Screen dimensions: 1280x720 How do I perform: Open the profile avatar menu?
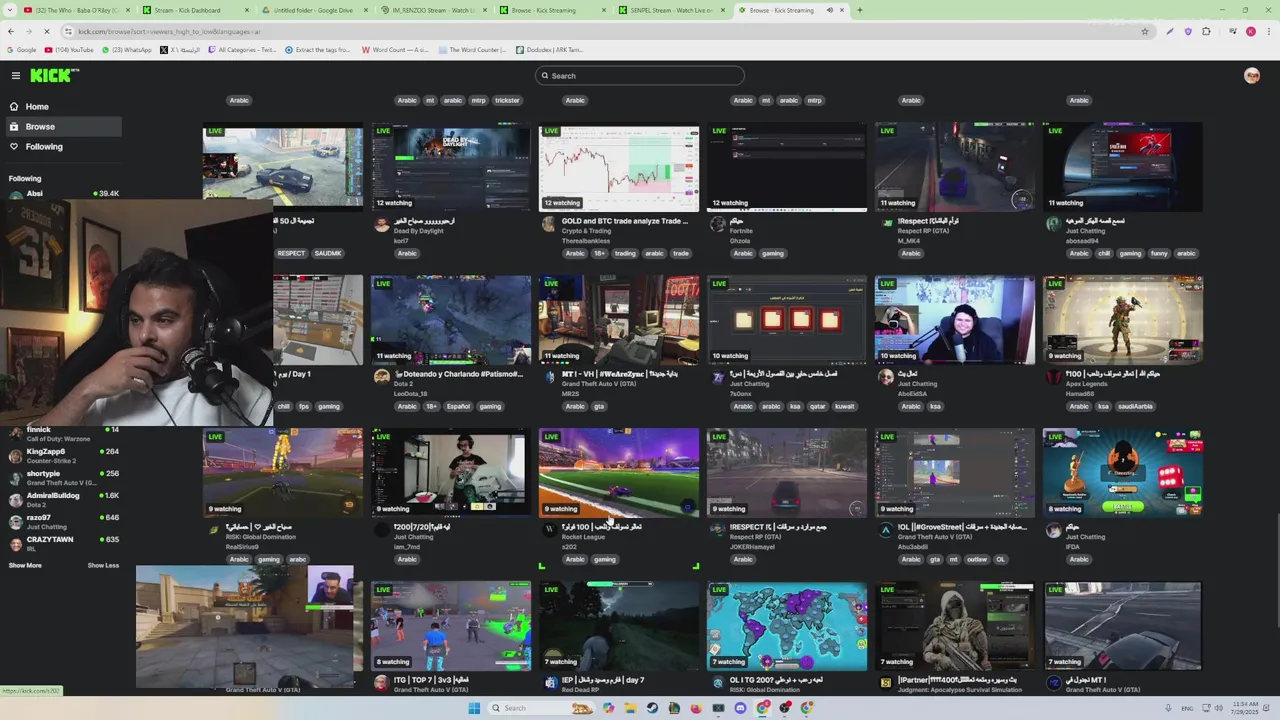(x=1252, y=76)
